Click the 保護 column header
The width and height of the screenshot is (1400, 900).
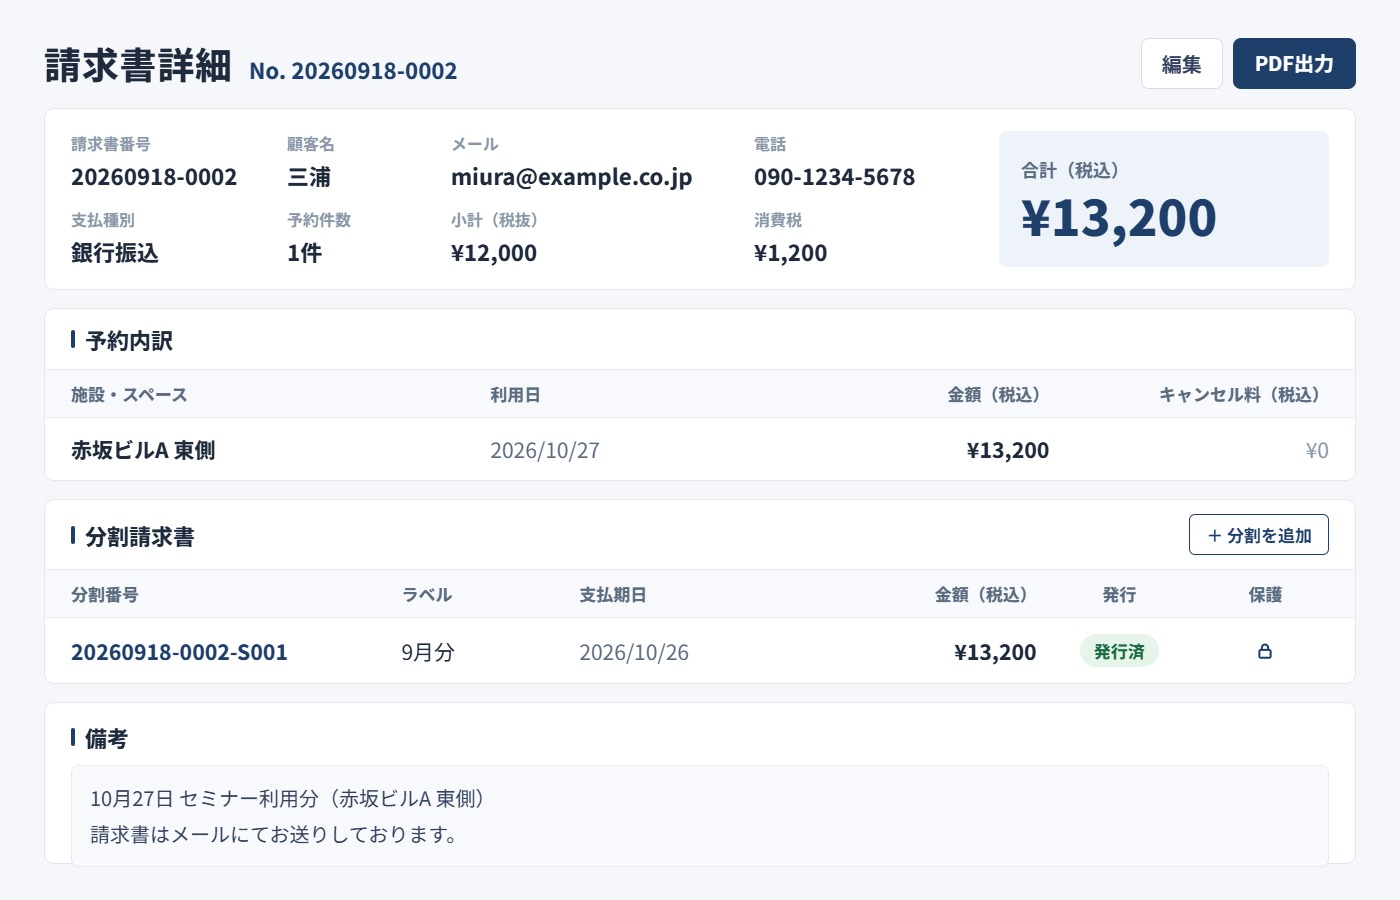(1265, 595)
